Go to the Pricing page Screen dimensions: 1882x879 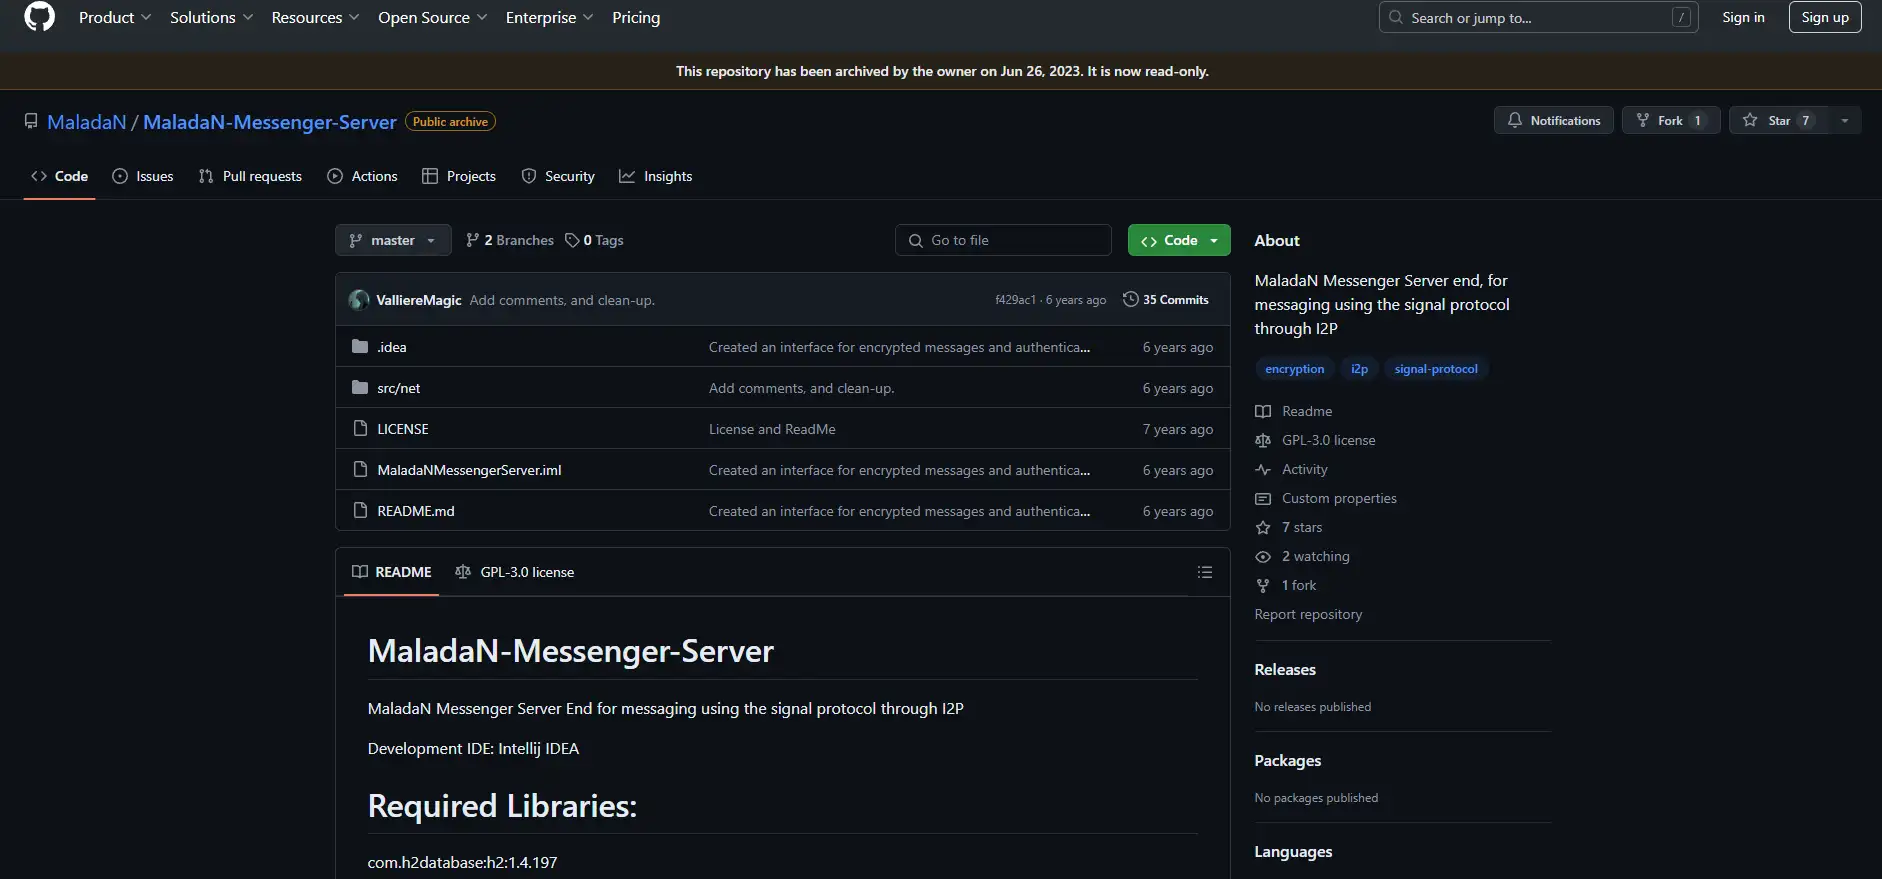click(x=636, y=17)
